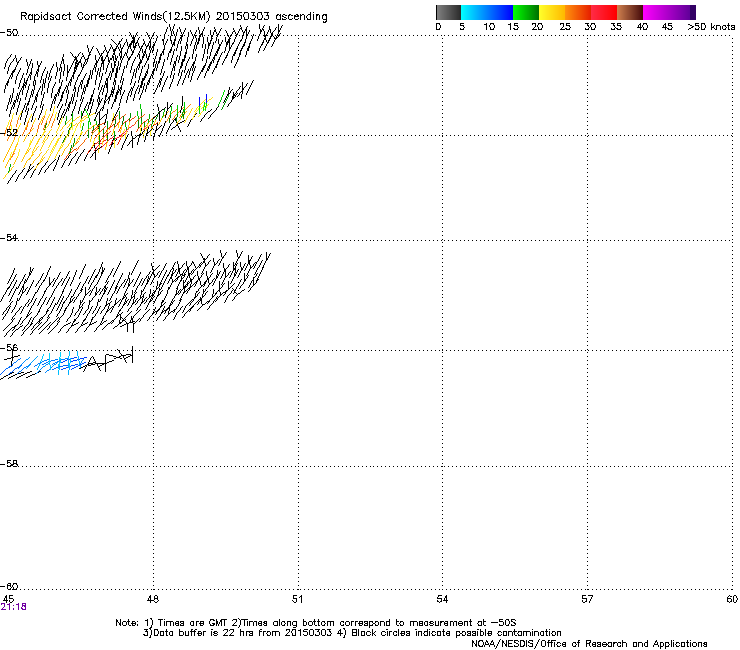
Task: Click the legend value '25'
Action: pyautogui.click(x=565, y=27)
